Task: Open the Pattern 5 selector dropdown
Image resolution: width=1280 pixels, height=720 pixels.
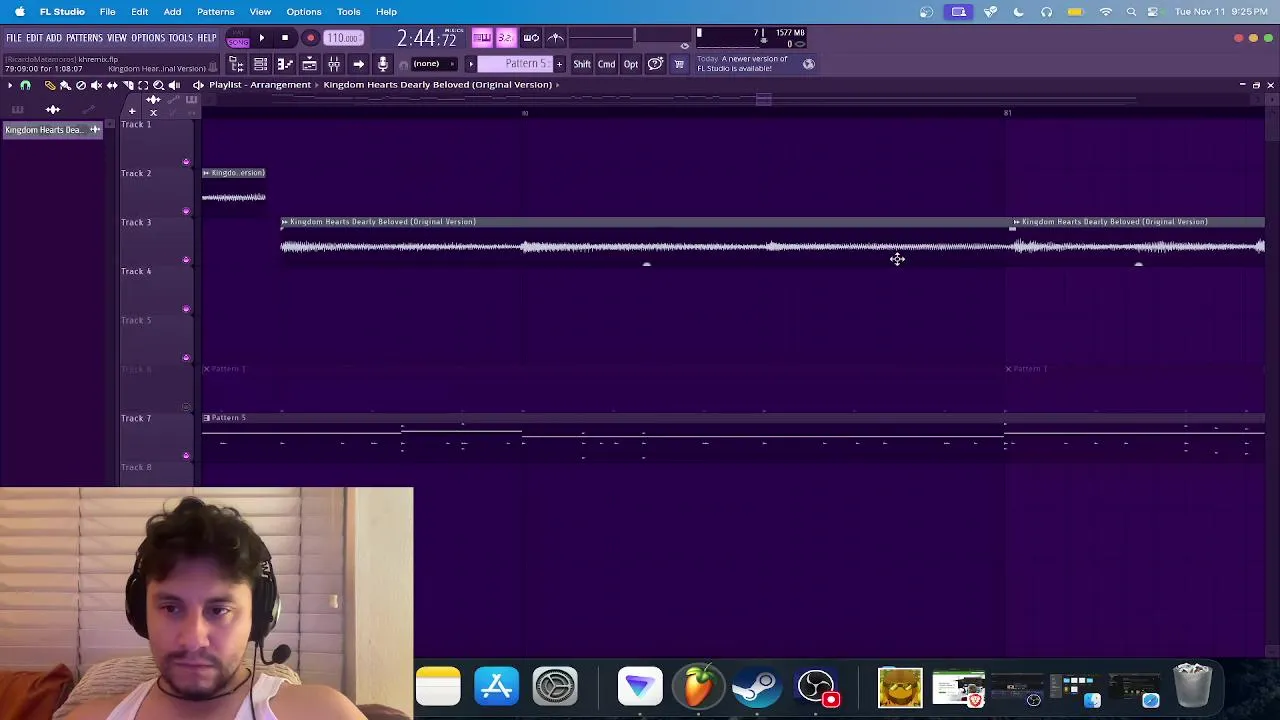Action: [515, 64]
